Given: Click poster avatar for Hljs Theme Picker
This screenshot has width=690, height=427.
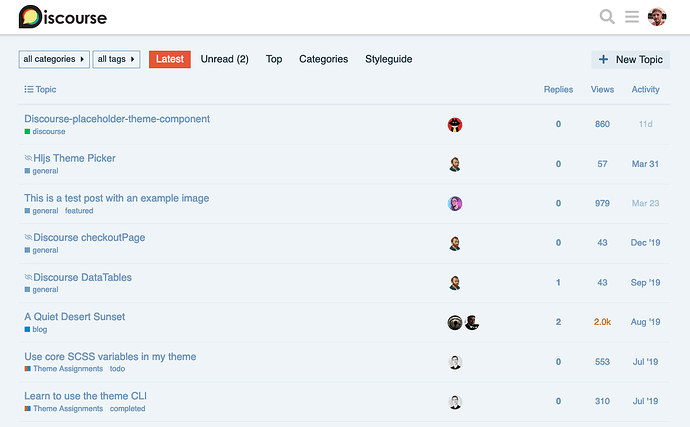Looking at the screenshot, I should (455, 164).
